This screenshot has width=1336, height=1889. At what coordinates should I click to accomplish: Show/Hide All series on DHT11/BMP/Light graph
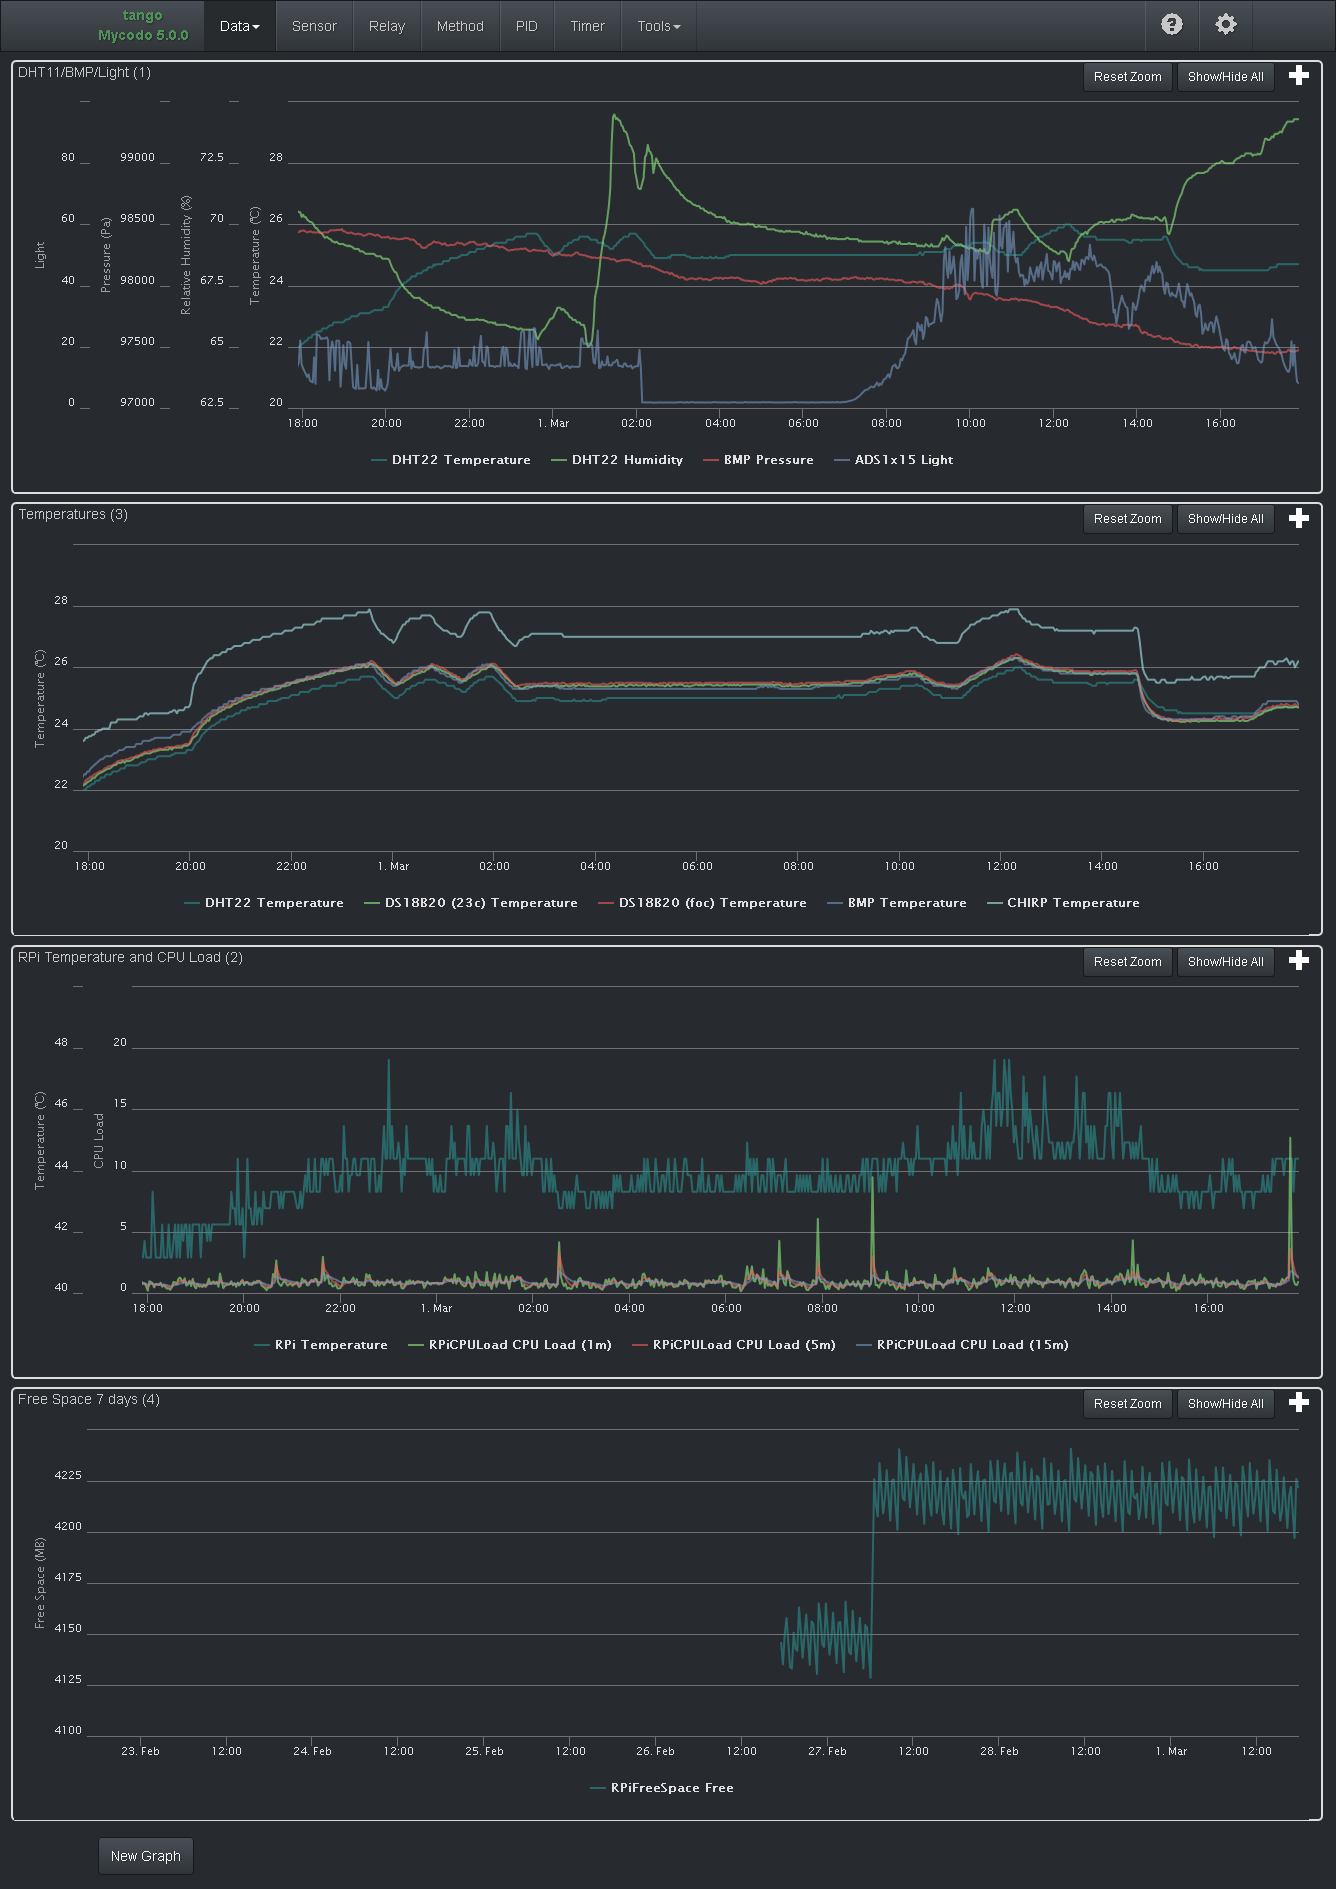point(1226,77)
